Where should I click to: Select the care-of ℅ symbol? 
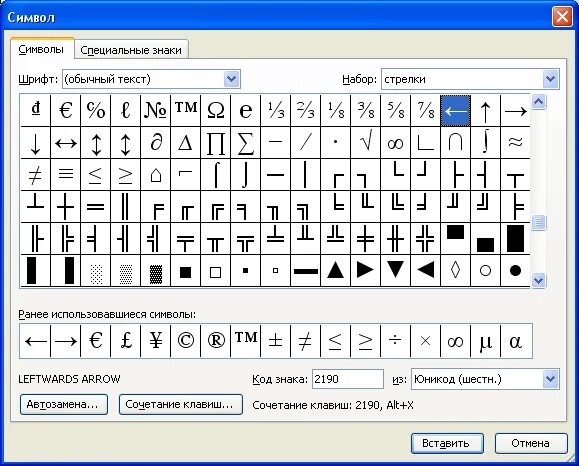(x=96, y=110)
